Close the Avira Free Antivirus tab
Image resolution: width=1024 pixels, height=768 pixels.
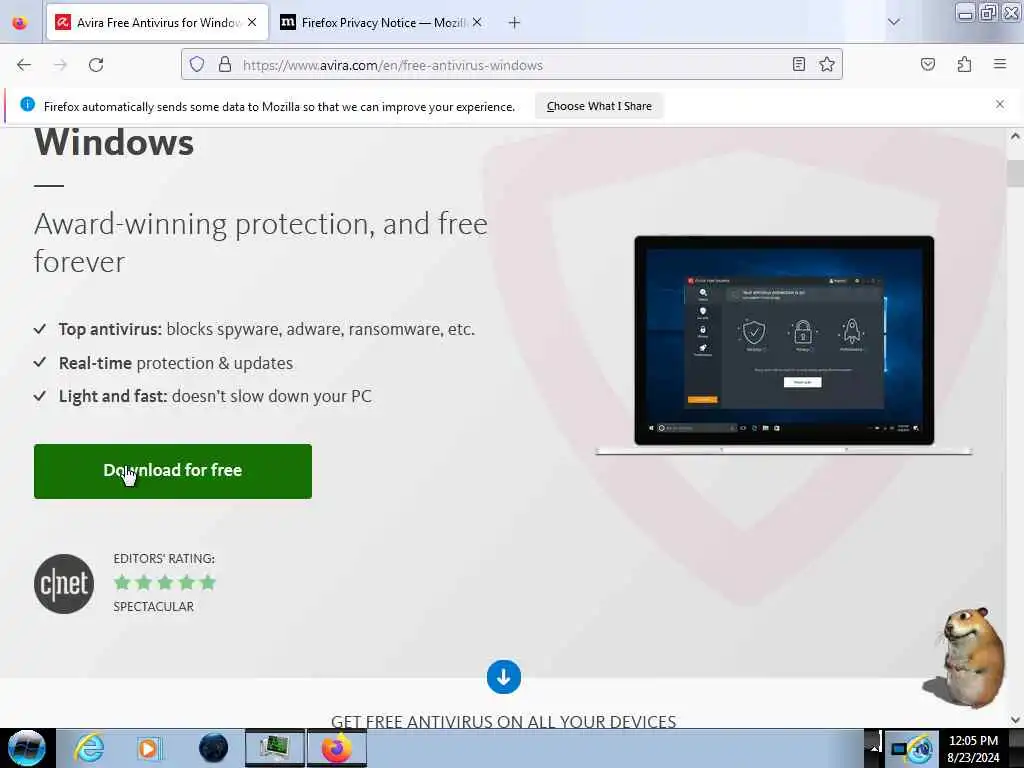click(x=252, y=22)
